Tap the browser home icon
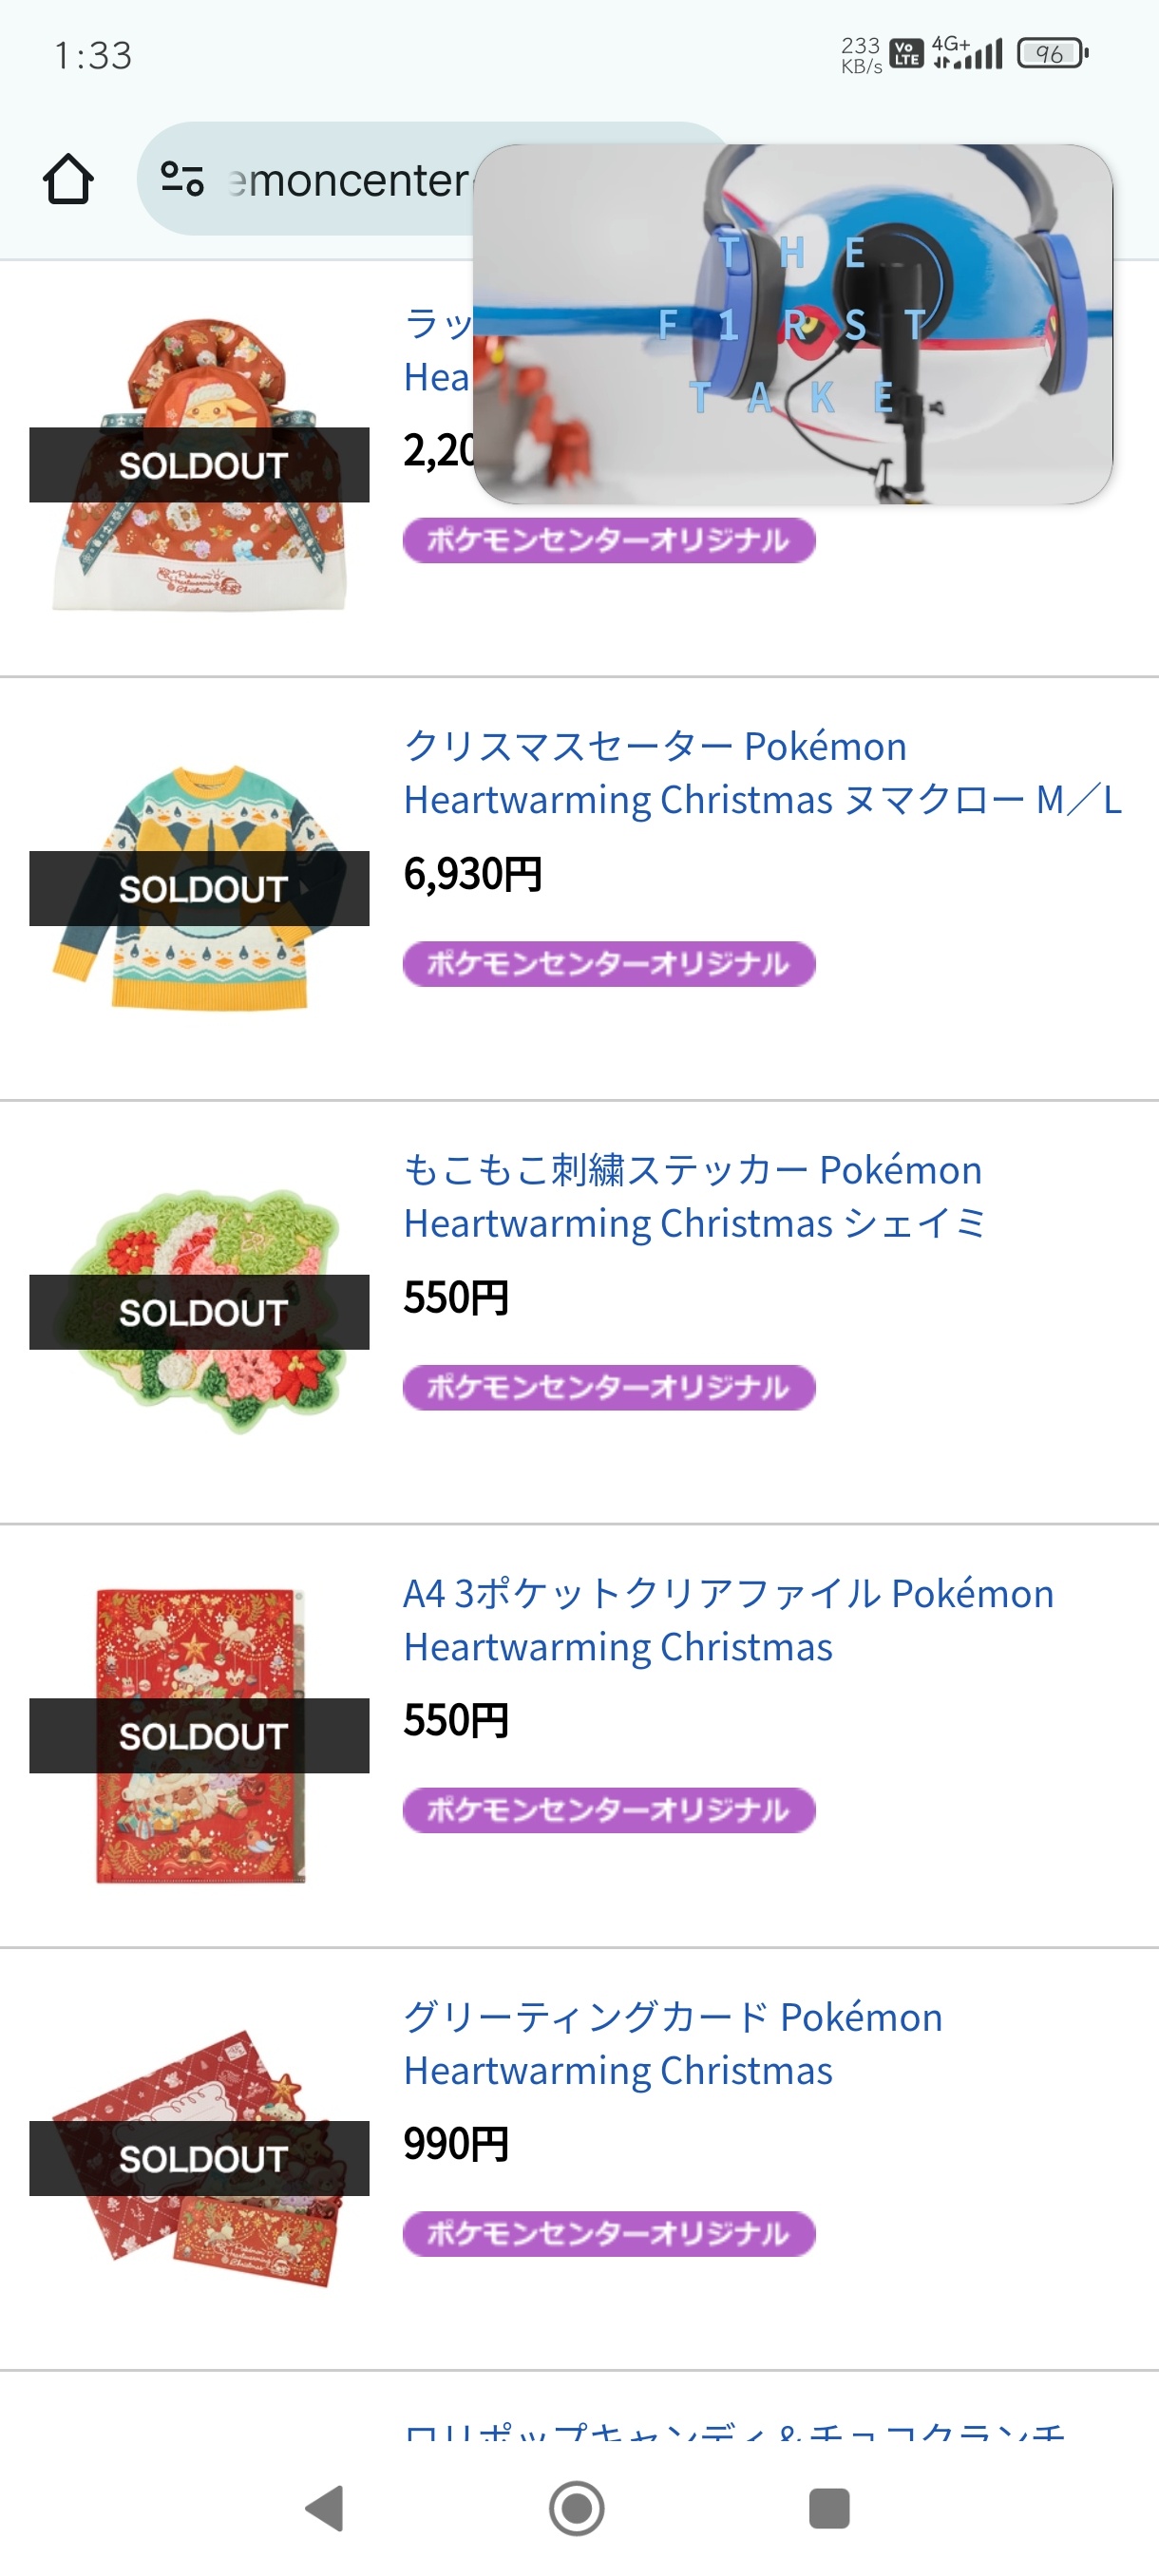This screenshot has width=1159, height=2576. click(x=68, y=179)
